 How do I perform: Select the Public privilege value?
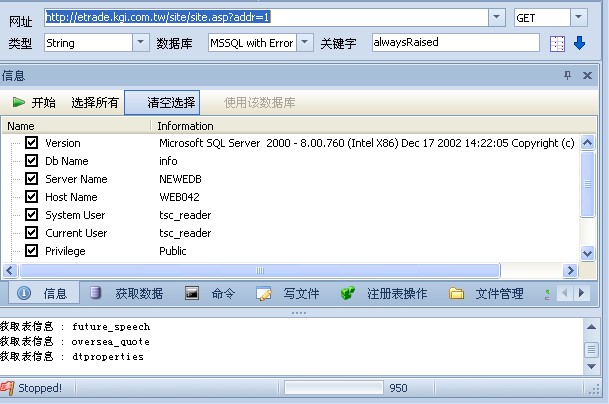pos(172,251)
